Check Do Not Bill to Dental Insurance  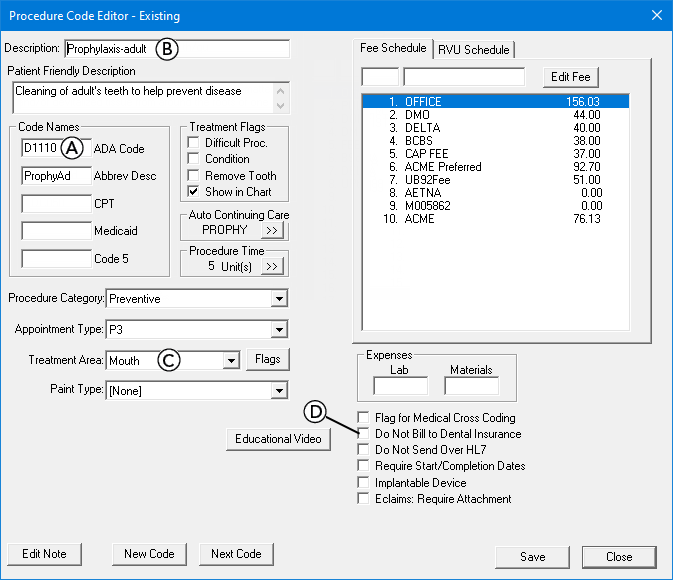point(363,434)
